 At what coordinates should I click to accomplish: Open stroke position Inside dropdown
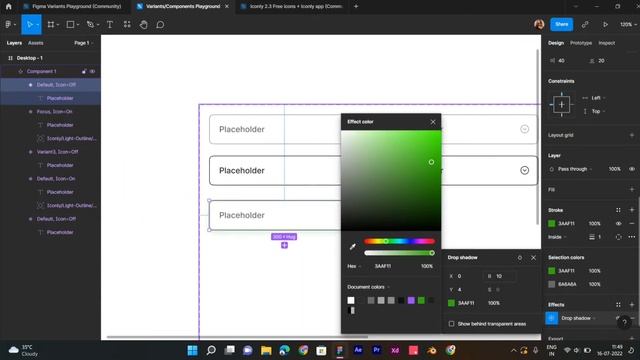pyautogui.click(x=557, y=237)
